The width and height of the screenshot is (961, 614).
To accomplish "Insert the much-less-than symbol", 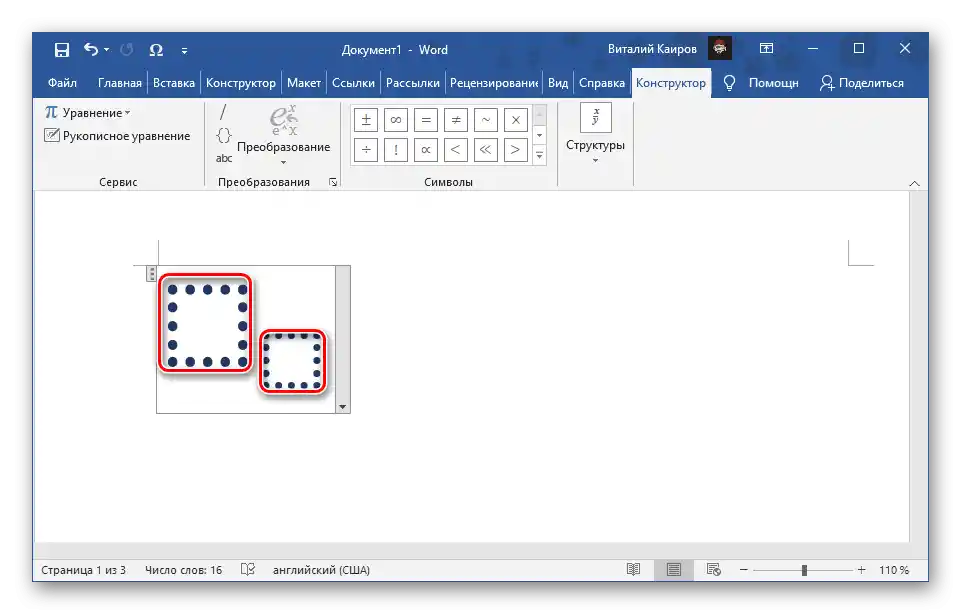I will coord(486,150).
